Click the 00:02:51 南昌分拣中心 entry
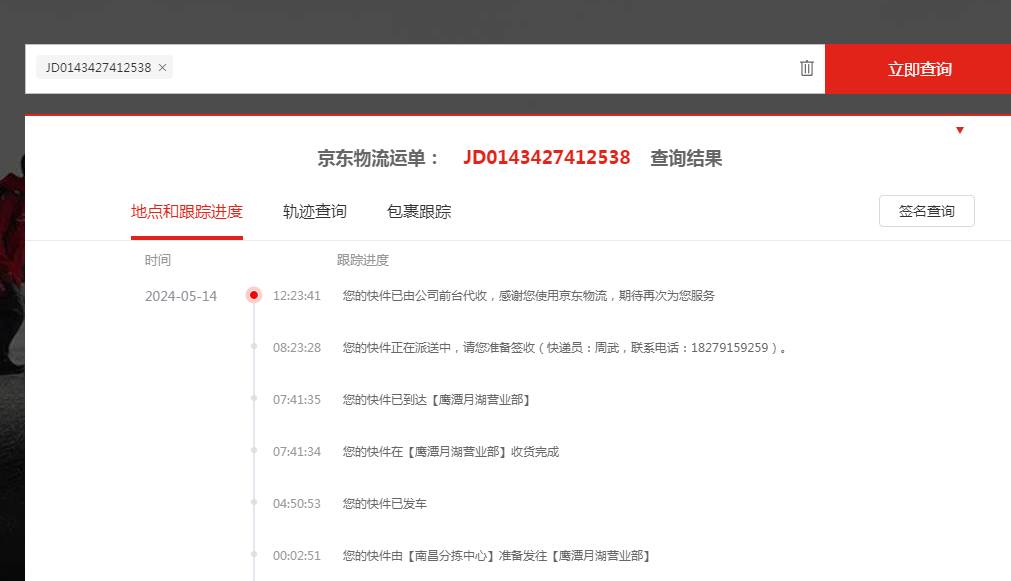The image size is (1011, 581). (x=496, y=556)
